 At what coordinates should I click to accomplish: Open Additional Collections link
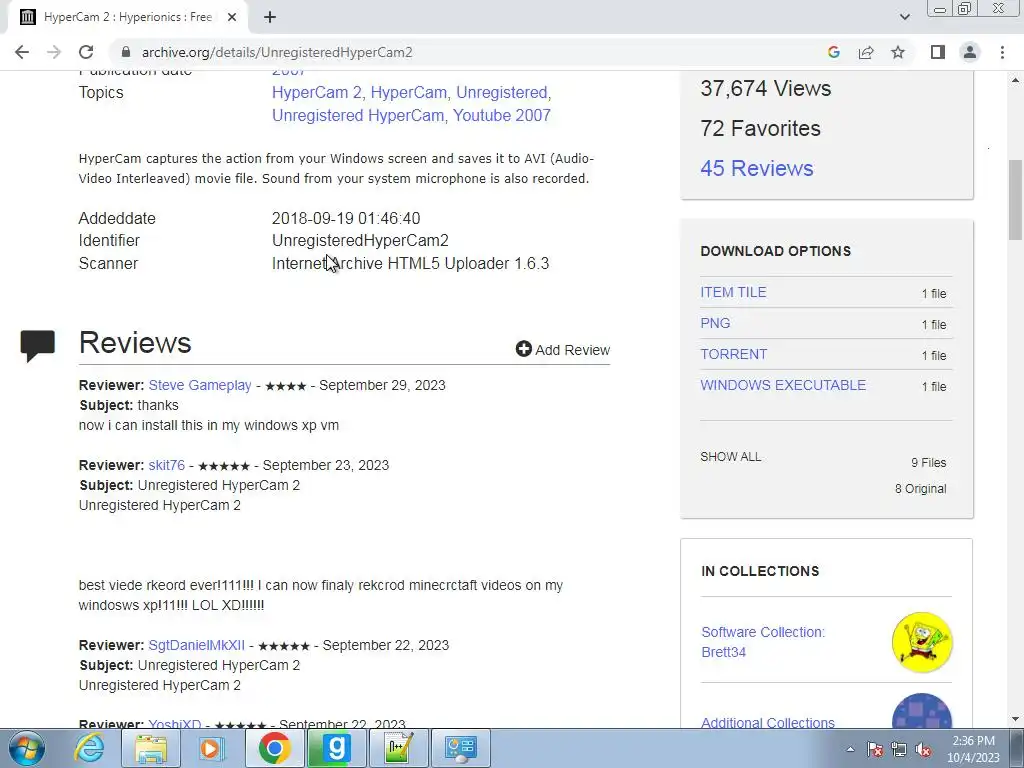tap(767, 722)
